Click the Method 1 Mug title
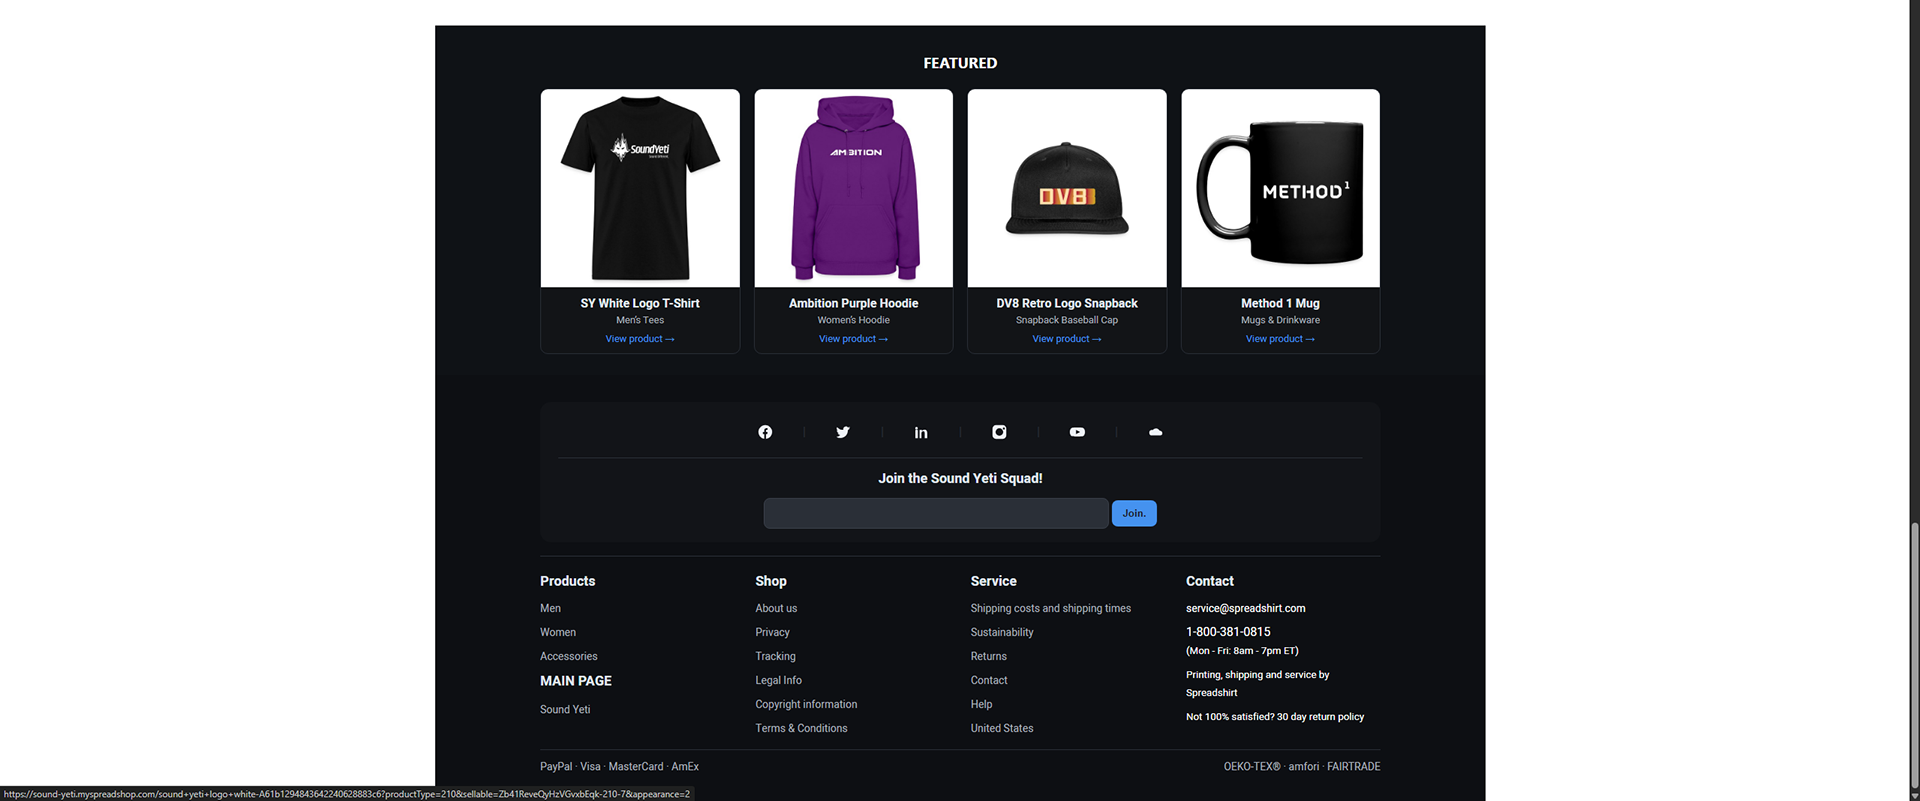 coord(1280,303)
